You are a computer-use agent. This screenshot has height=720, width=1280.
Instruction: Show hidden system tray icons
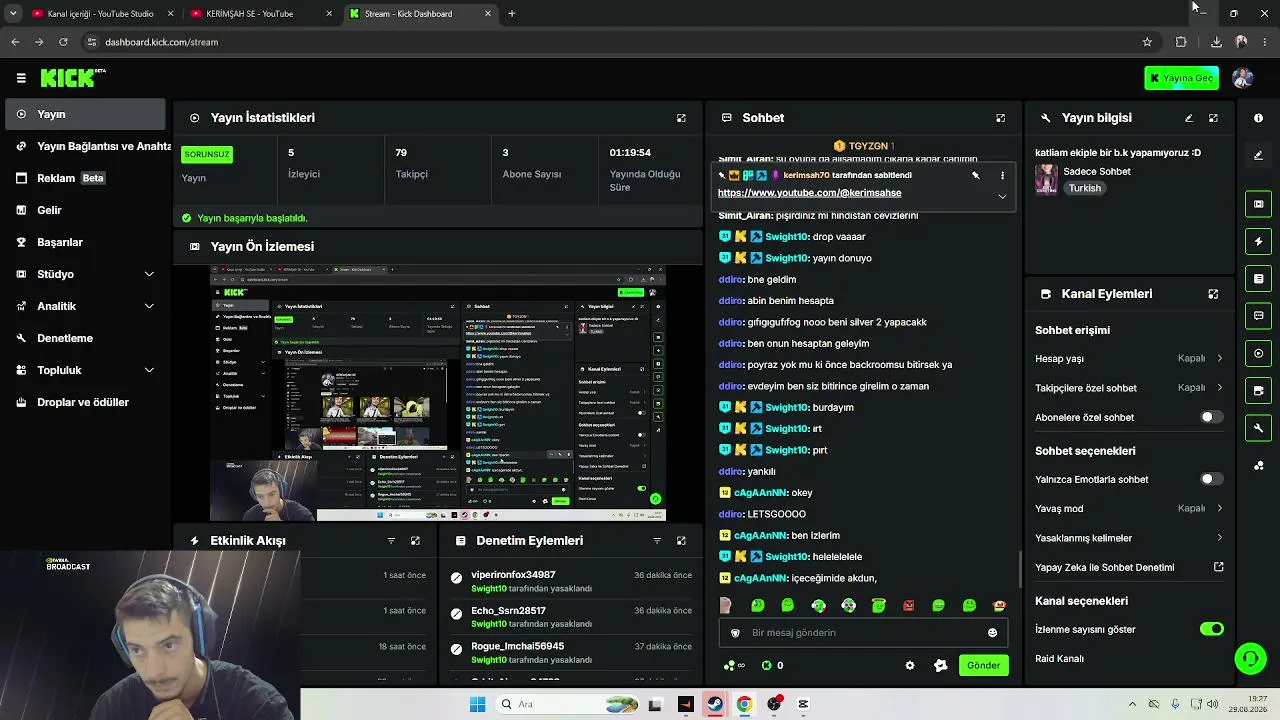(1132, 704)
